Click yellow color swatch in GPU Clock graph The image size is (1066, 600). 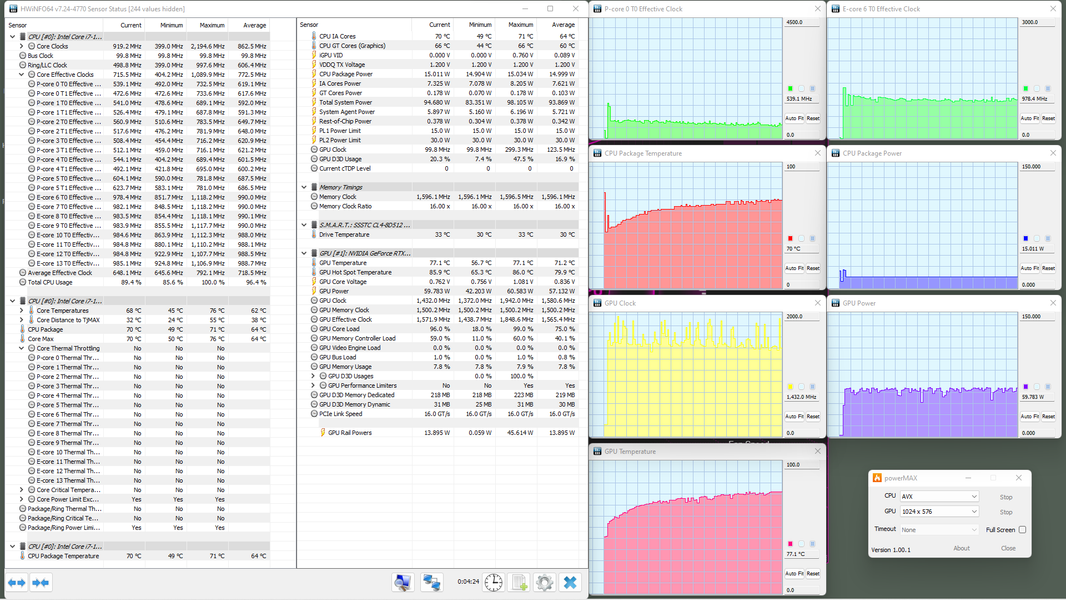point(790,387)
